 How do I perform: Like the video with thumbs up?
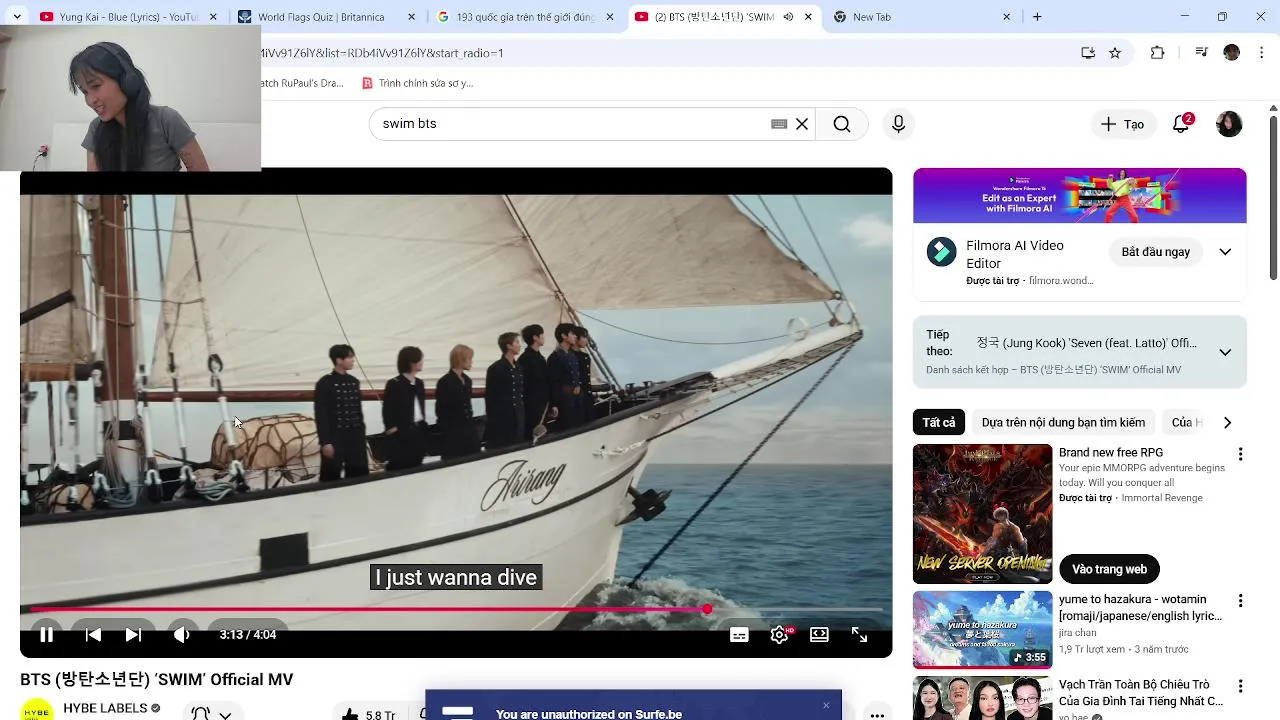(368, 714)
